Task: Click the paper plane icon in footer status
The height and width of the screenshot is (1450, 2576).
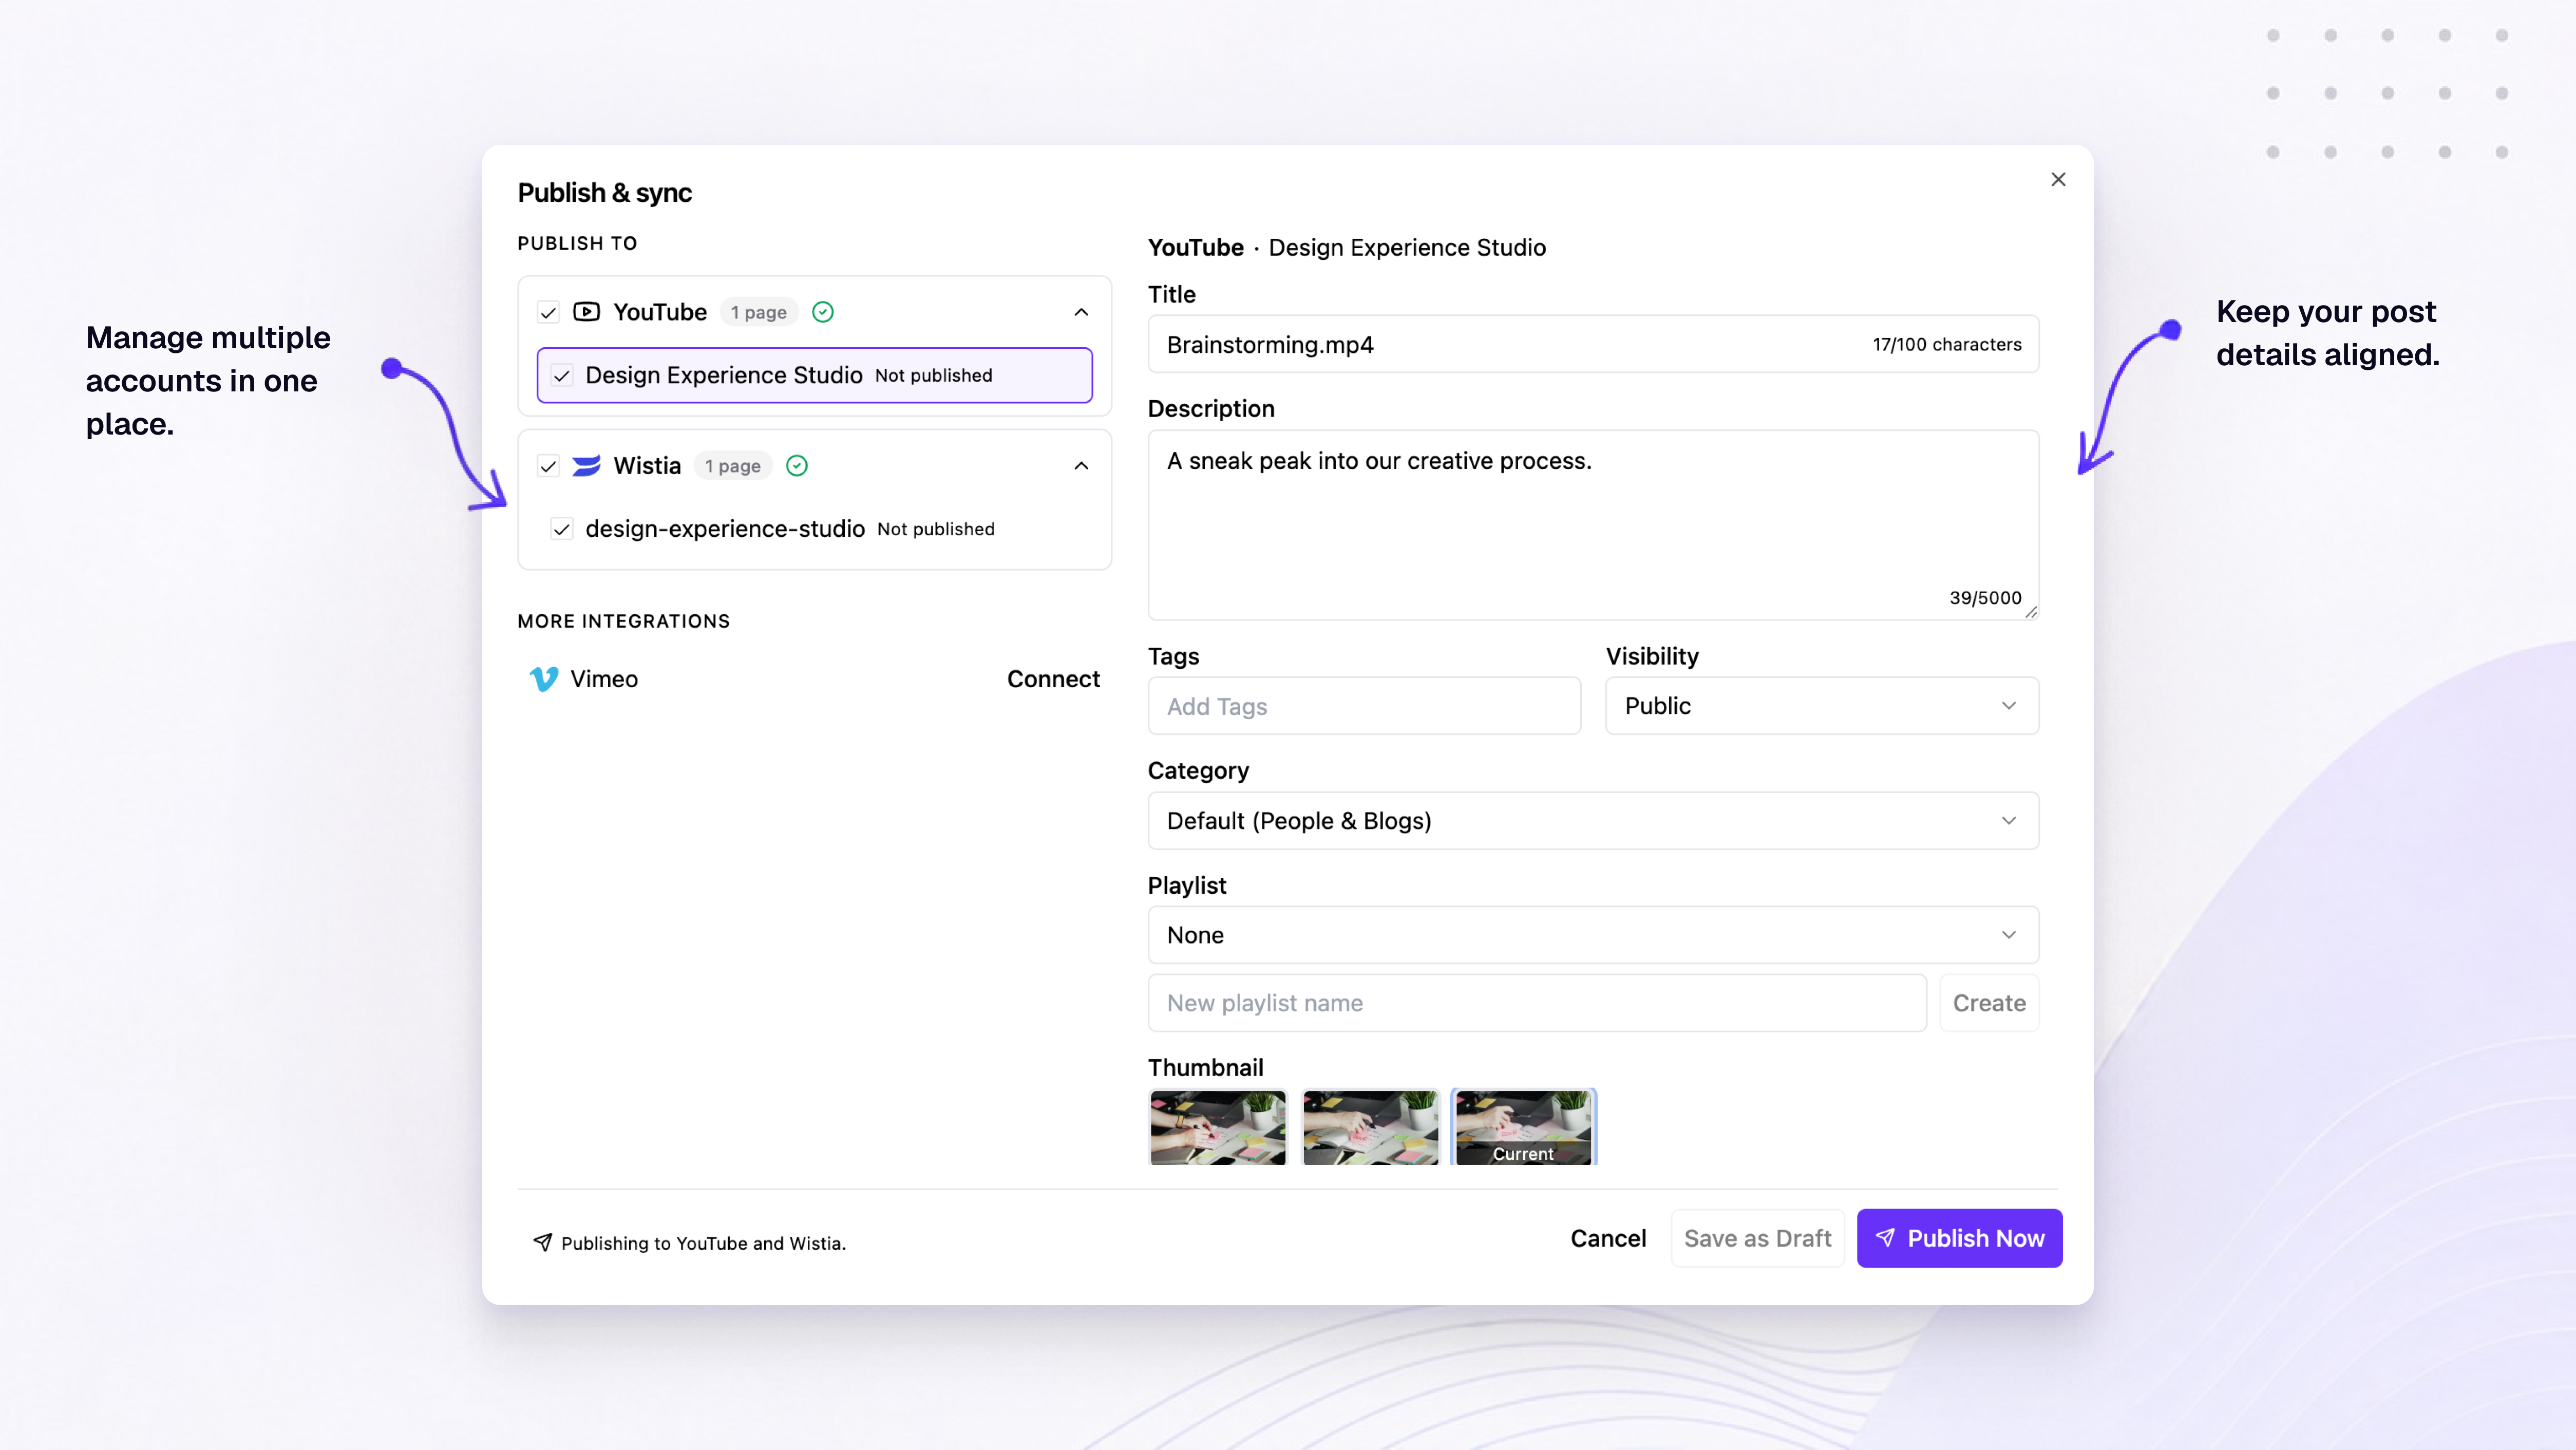Action: [542, 1242]
